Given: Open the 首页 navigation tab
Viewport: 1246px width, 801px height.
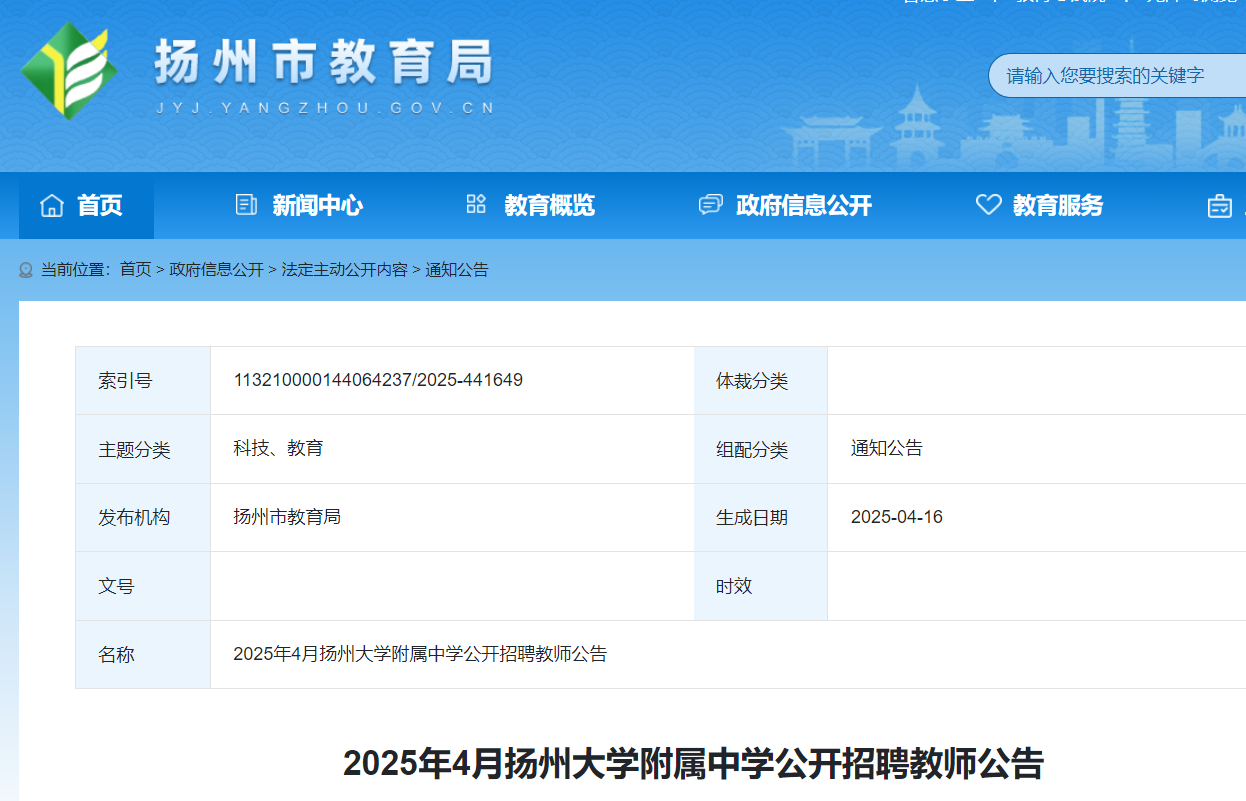Looking at the screenshot, I should pos(86,206).
